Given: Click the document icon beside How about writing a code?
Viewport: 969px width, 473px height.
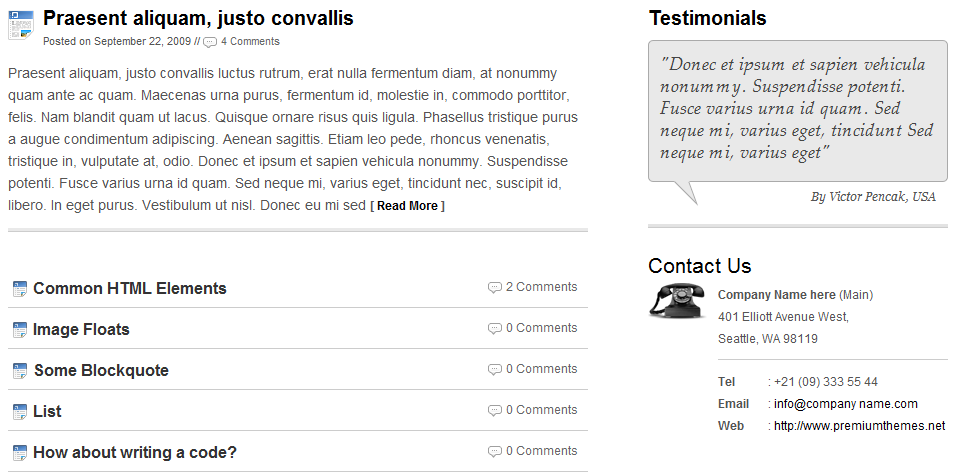Looking at the screenshot, I should point(20,453).
